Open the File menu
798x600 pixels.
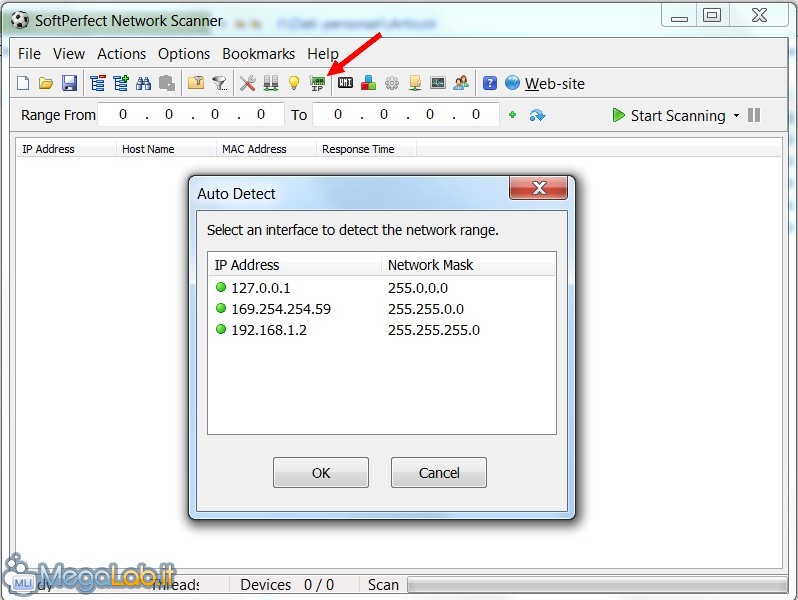29,53
